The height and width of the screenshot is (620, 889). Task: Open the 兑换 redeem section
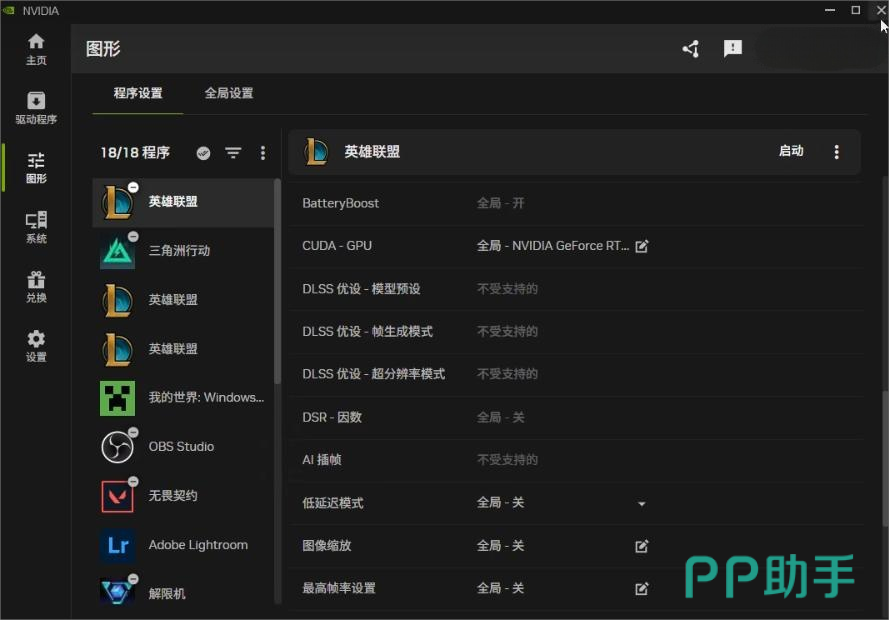(x=36, y=286)
